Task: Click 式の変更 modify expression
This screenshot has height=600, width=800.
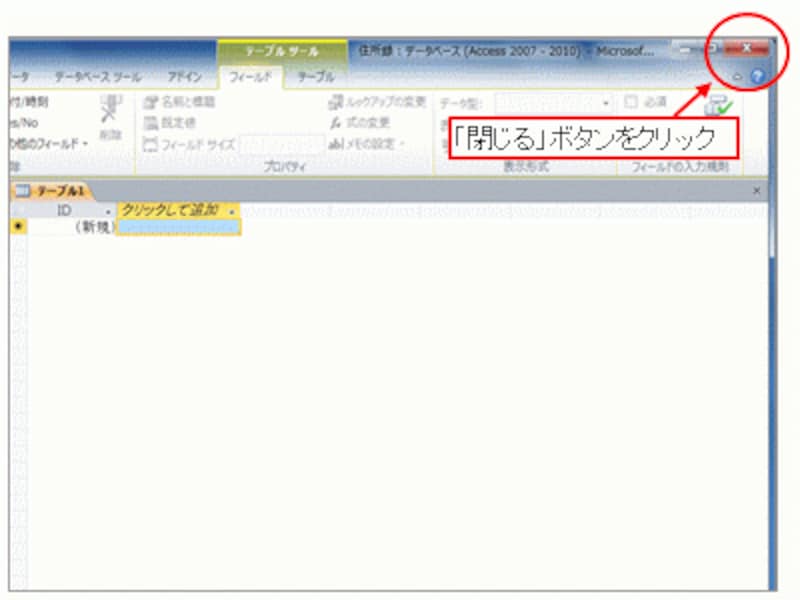Action: pyautogui.click(x=360, y=123)
